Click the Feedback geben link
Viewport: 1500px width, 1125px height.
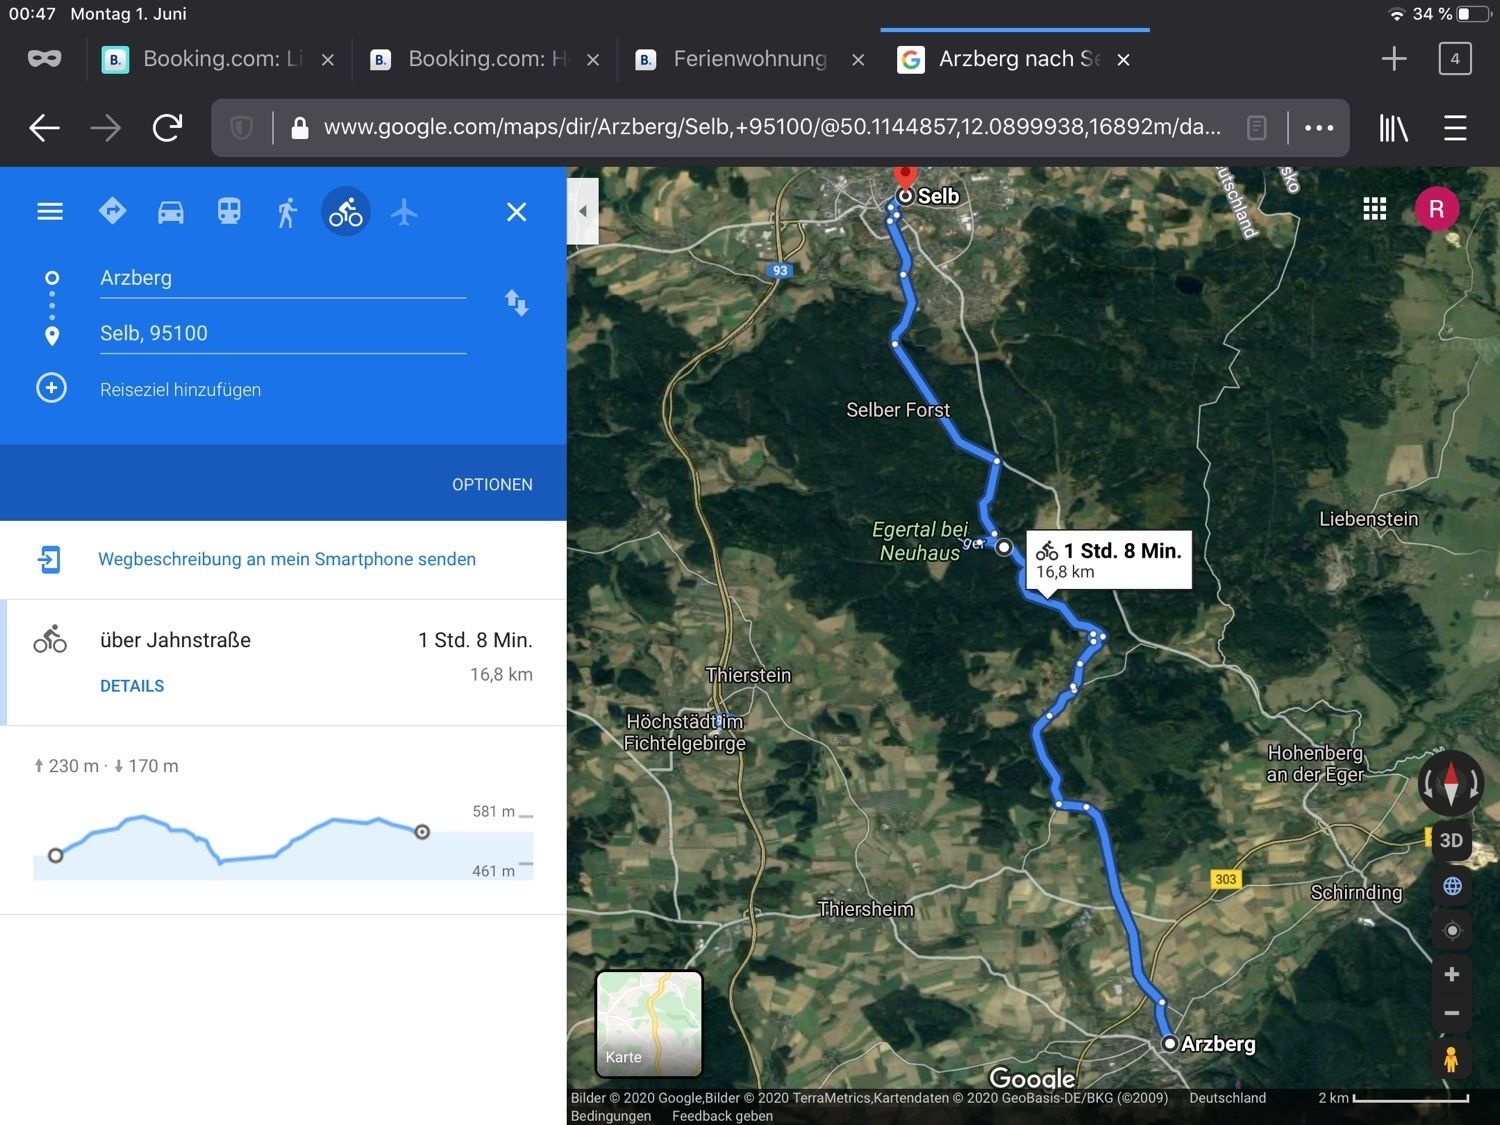[x=722, y=1116]
